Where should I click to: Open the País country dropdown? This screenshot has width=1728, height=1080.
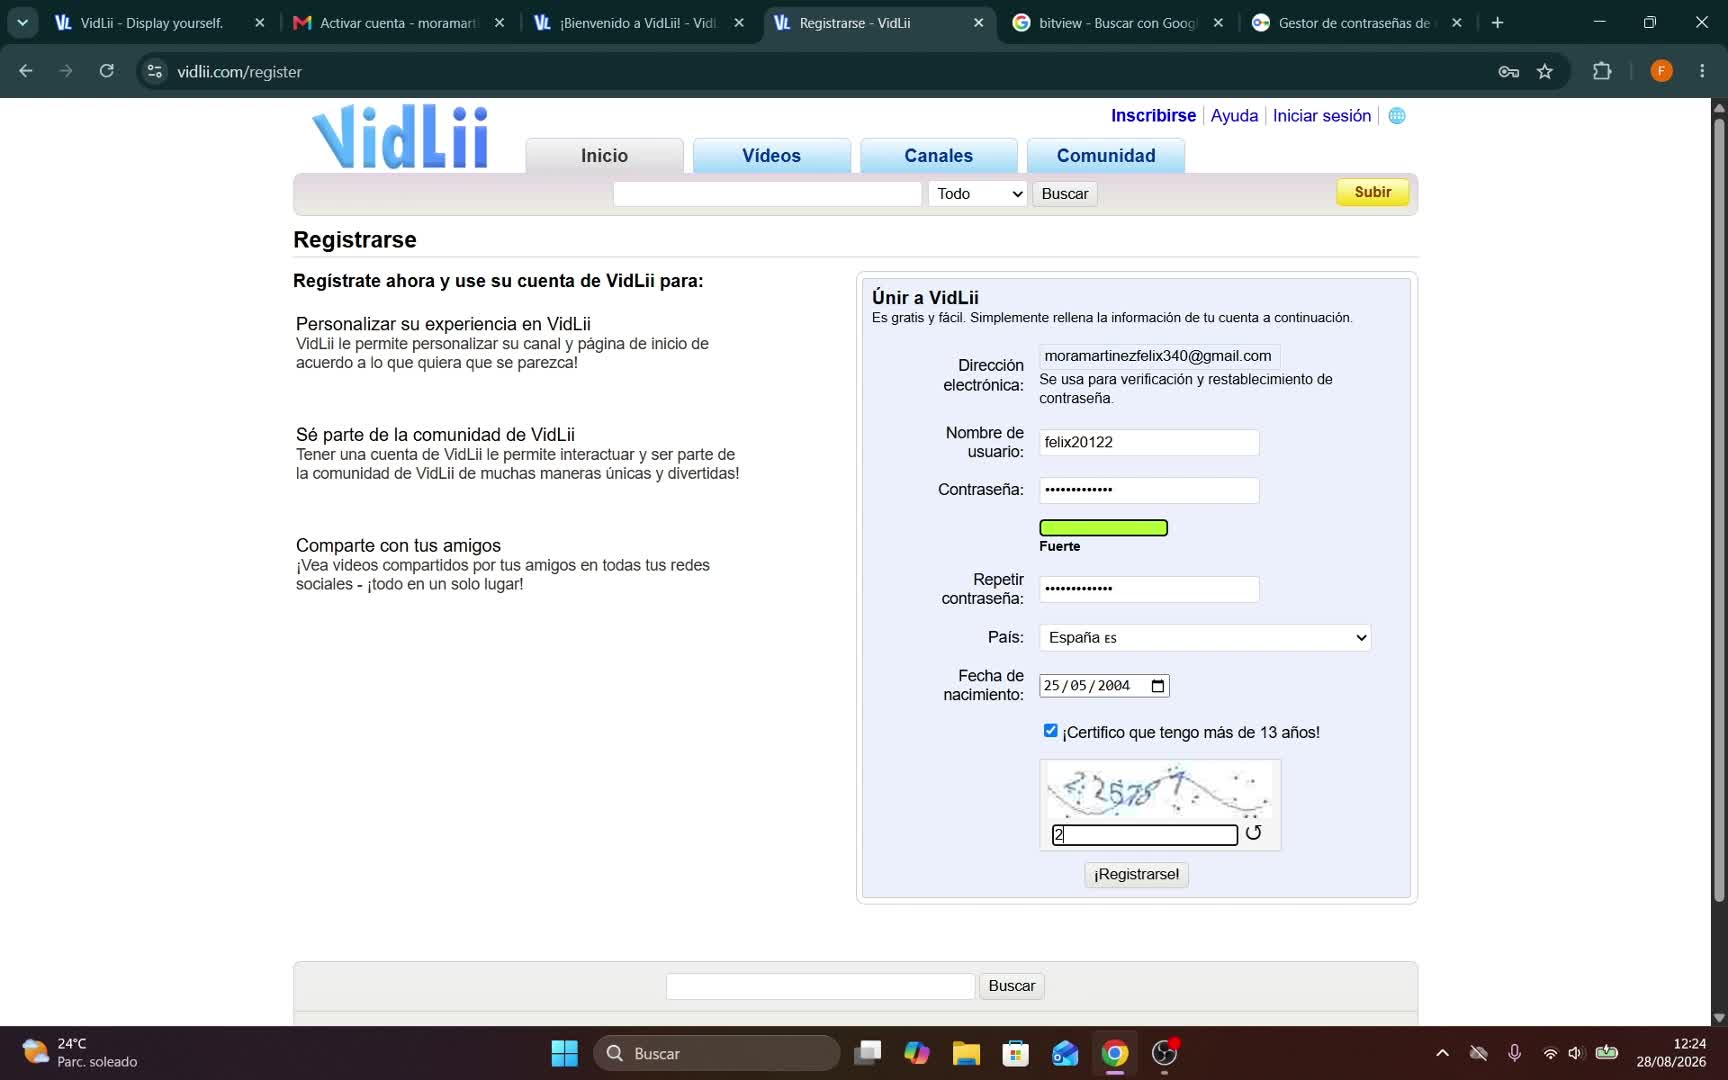tap(1205, 638)
